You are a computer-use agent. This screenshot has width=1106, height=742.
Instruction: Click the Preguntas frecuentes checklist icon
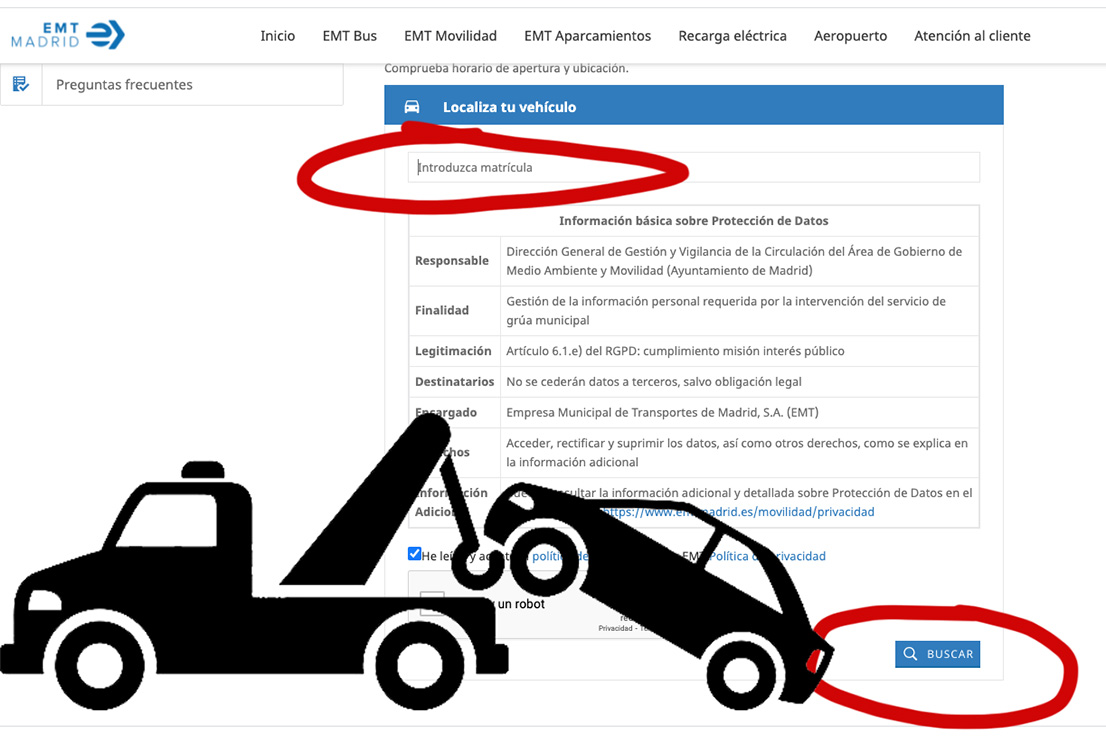[21, 85]
